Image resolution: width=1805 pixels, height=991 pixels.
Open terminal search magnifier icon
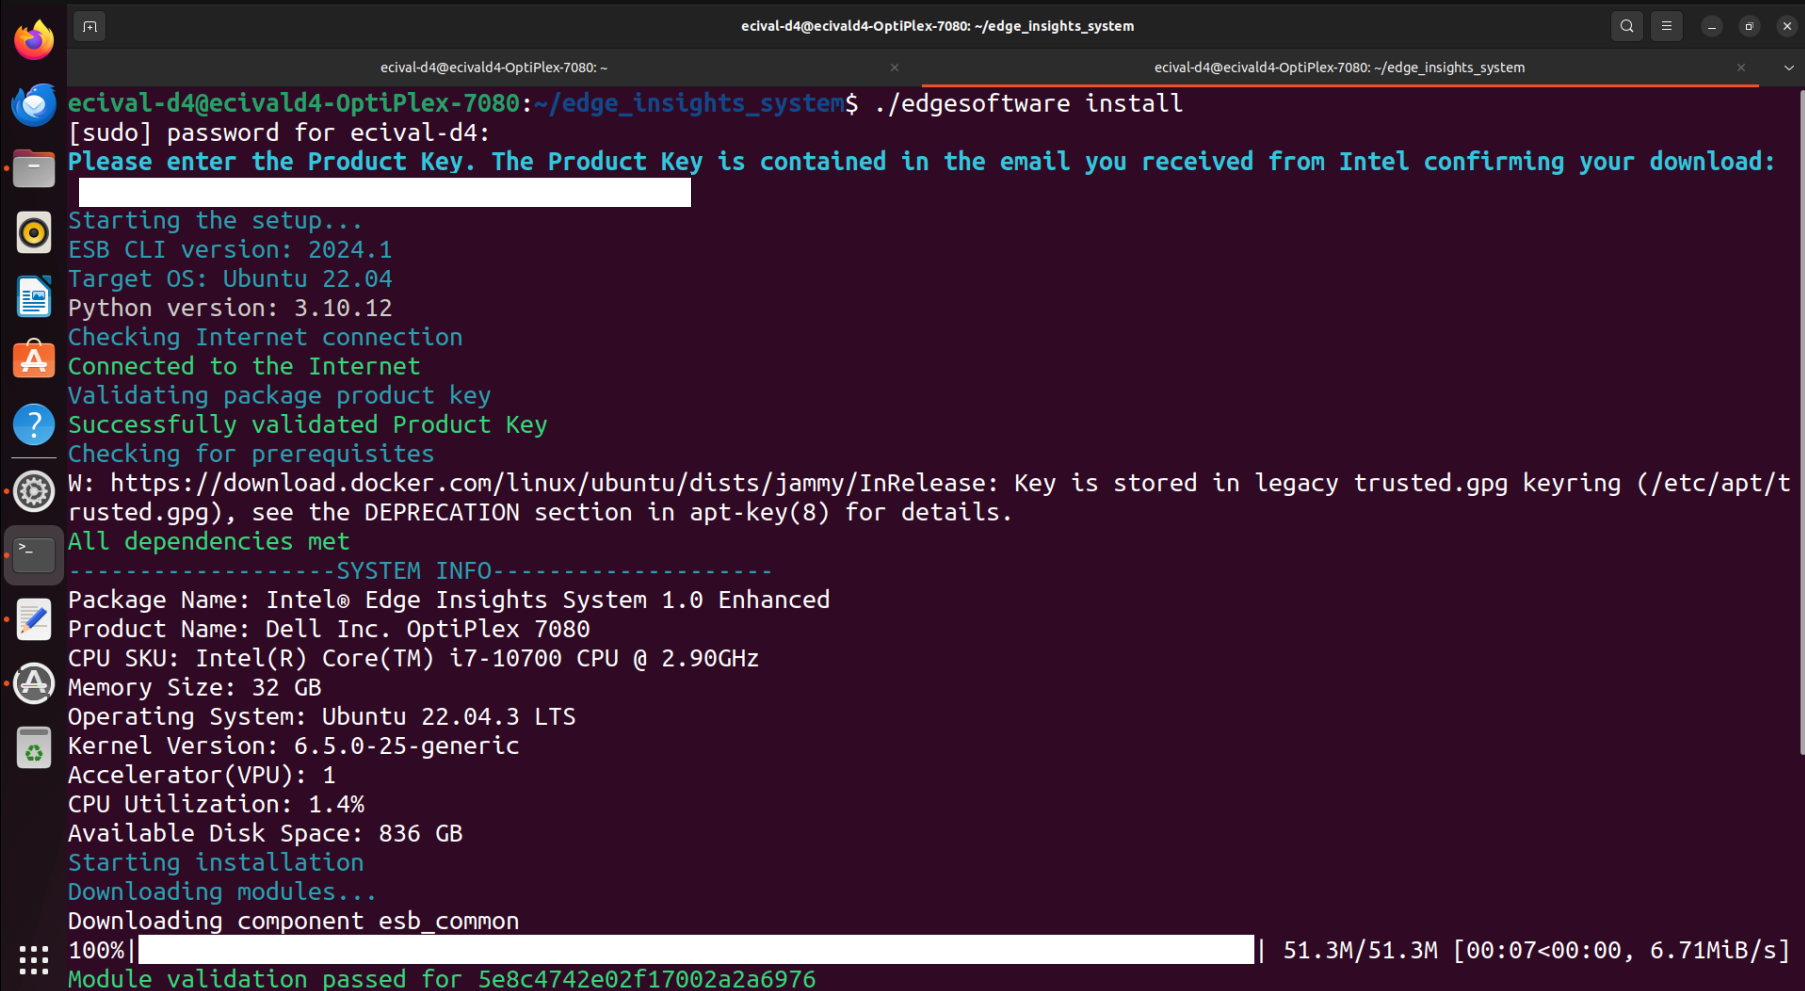pyautogui.click(x=1627, y=26)
